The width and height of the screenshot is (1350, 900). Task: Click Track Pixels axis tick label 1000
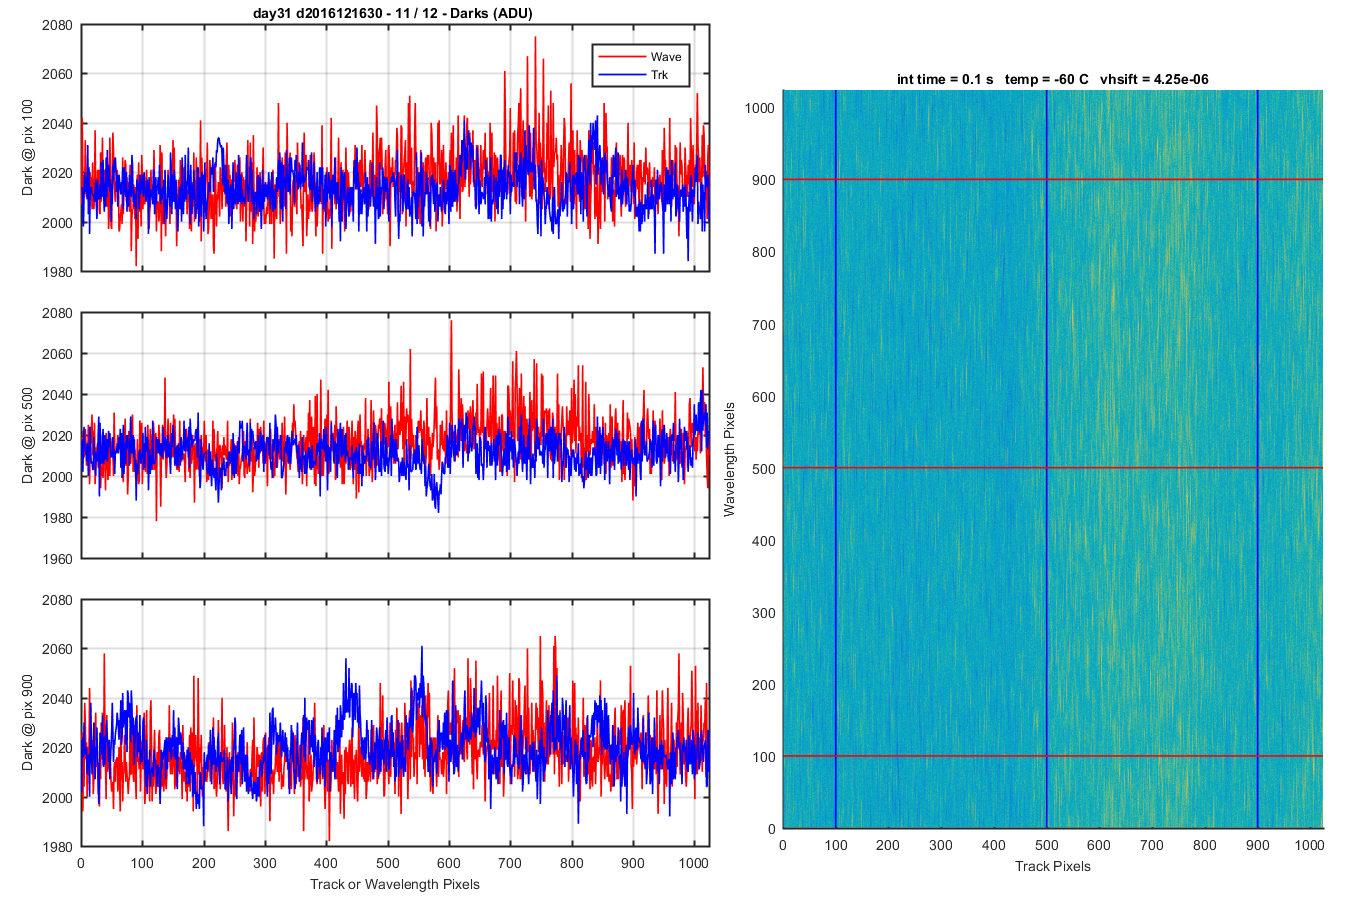[x=1310, y=845]
